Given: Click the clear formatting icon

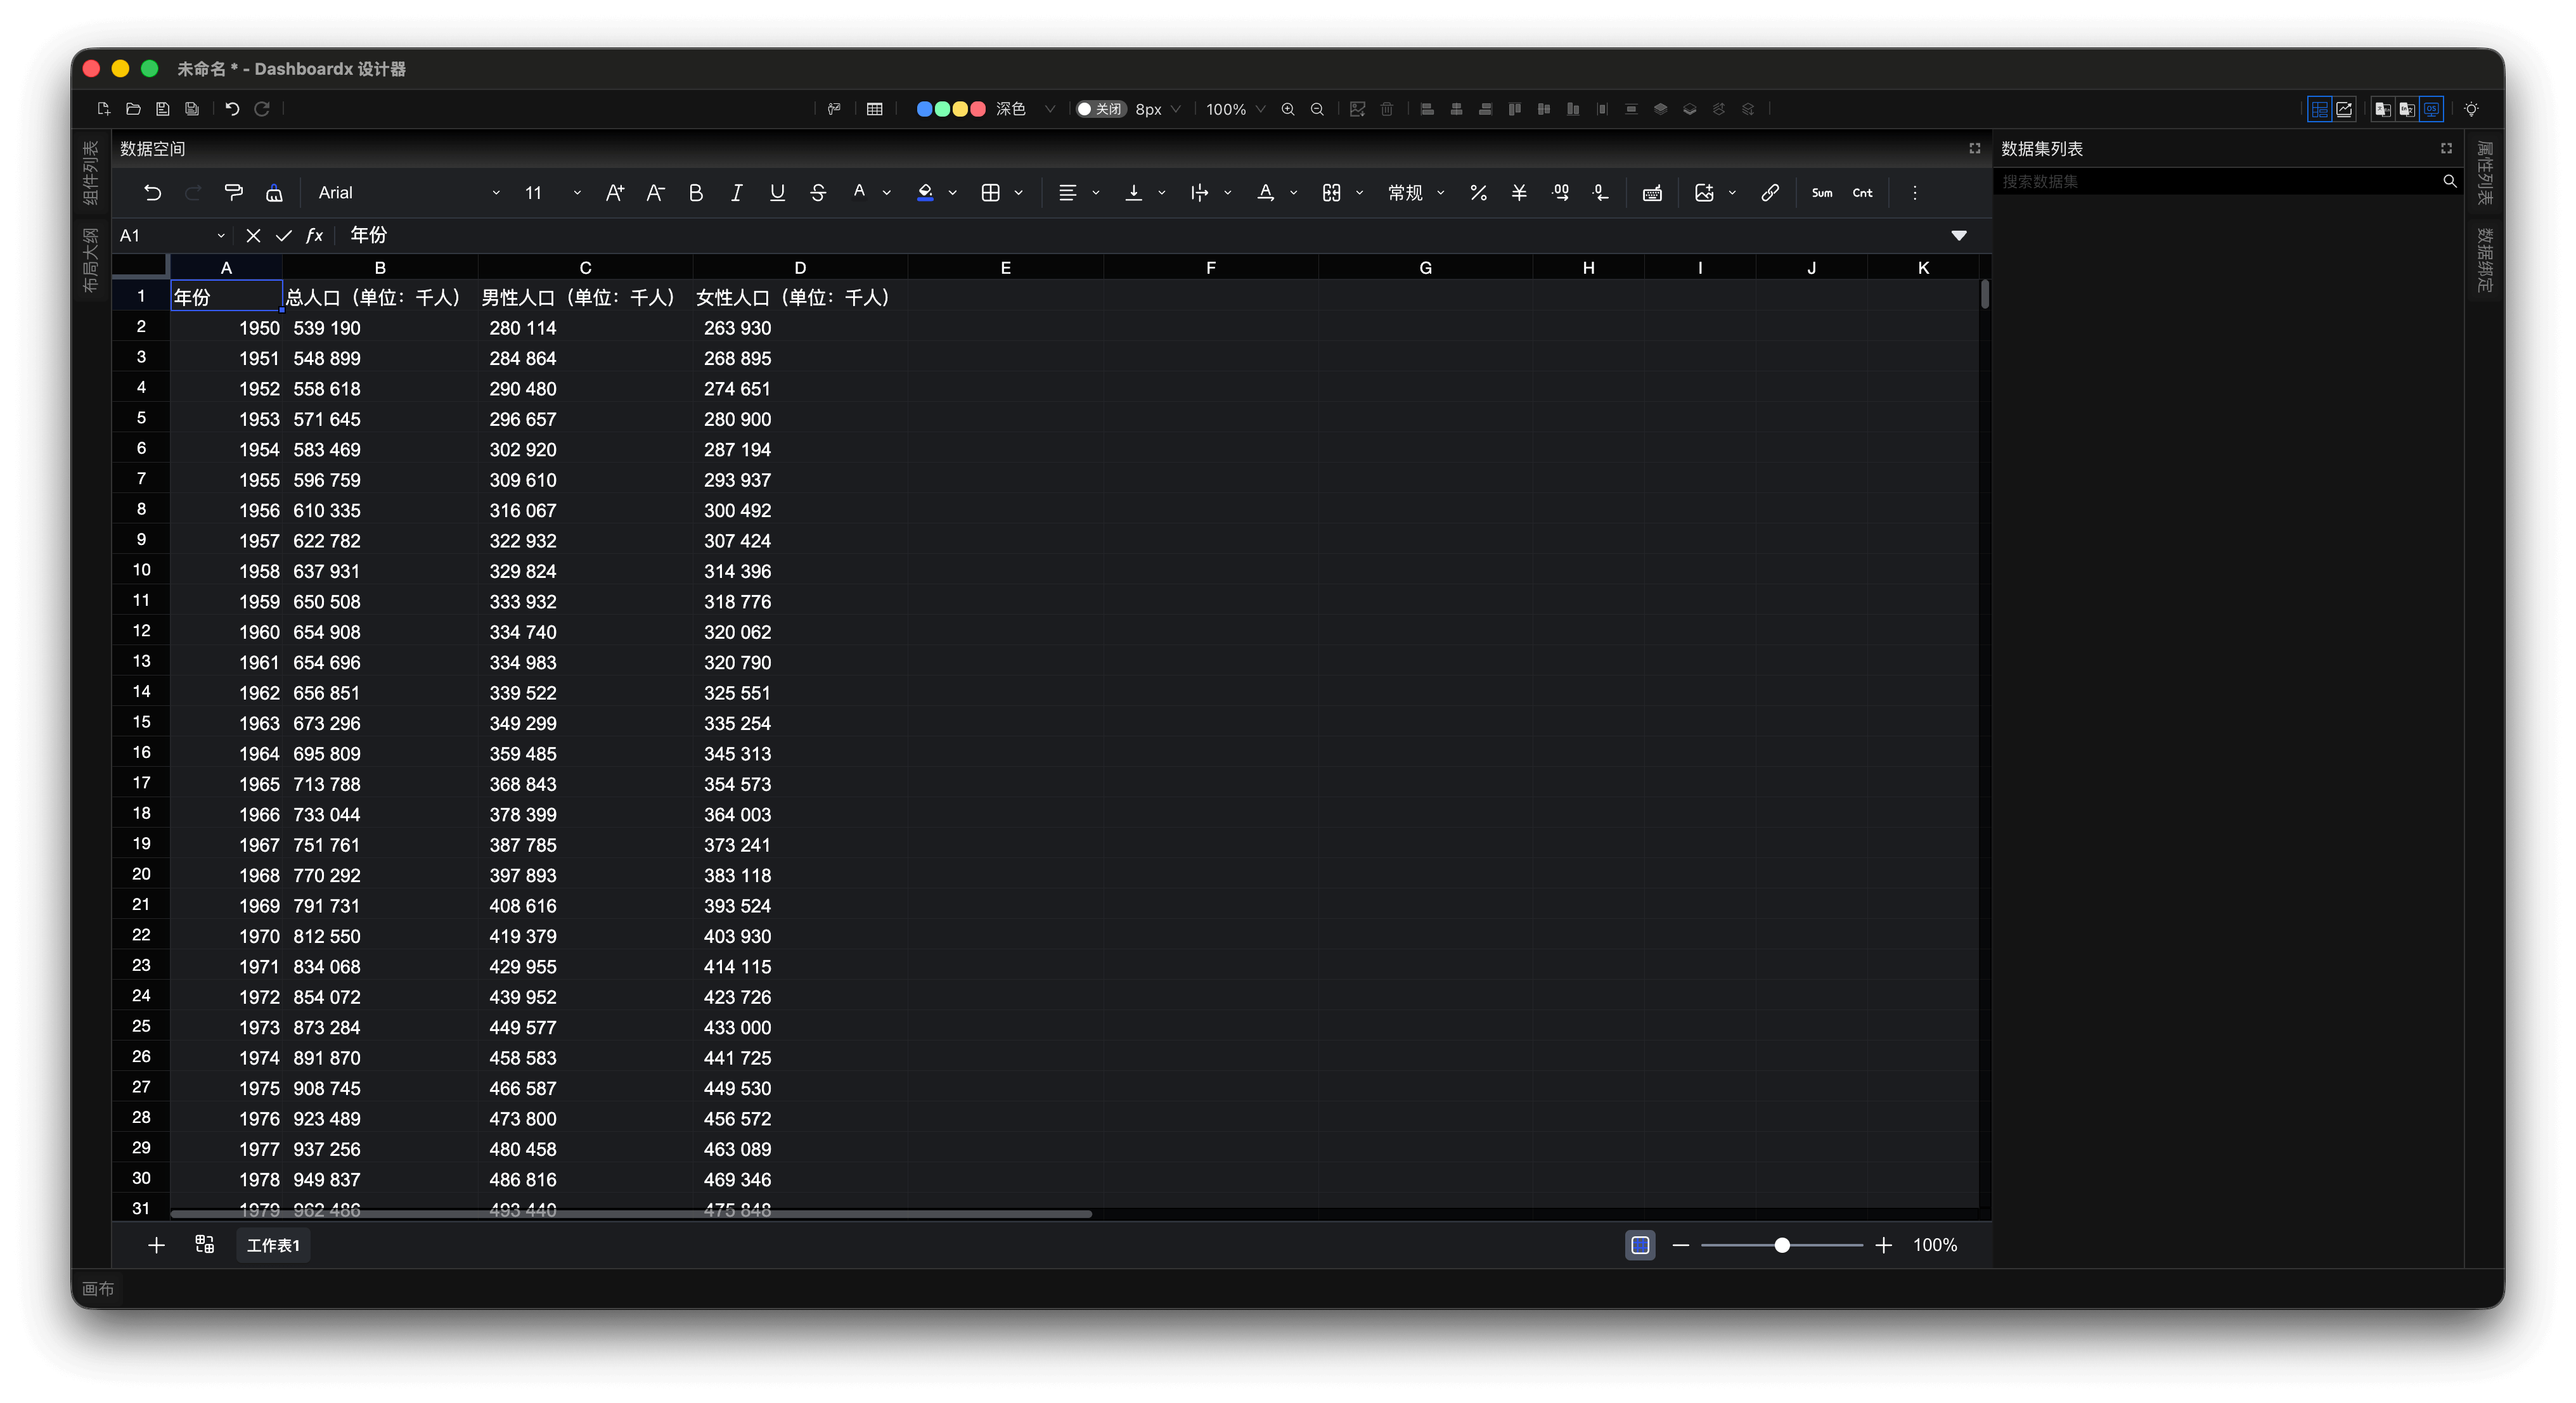Looking at the screenshot, I should pyautogui.click(x=274, y=193).
